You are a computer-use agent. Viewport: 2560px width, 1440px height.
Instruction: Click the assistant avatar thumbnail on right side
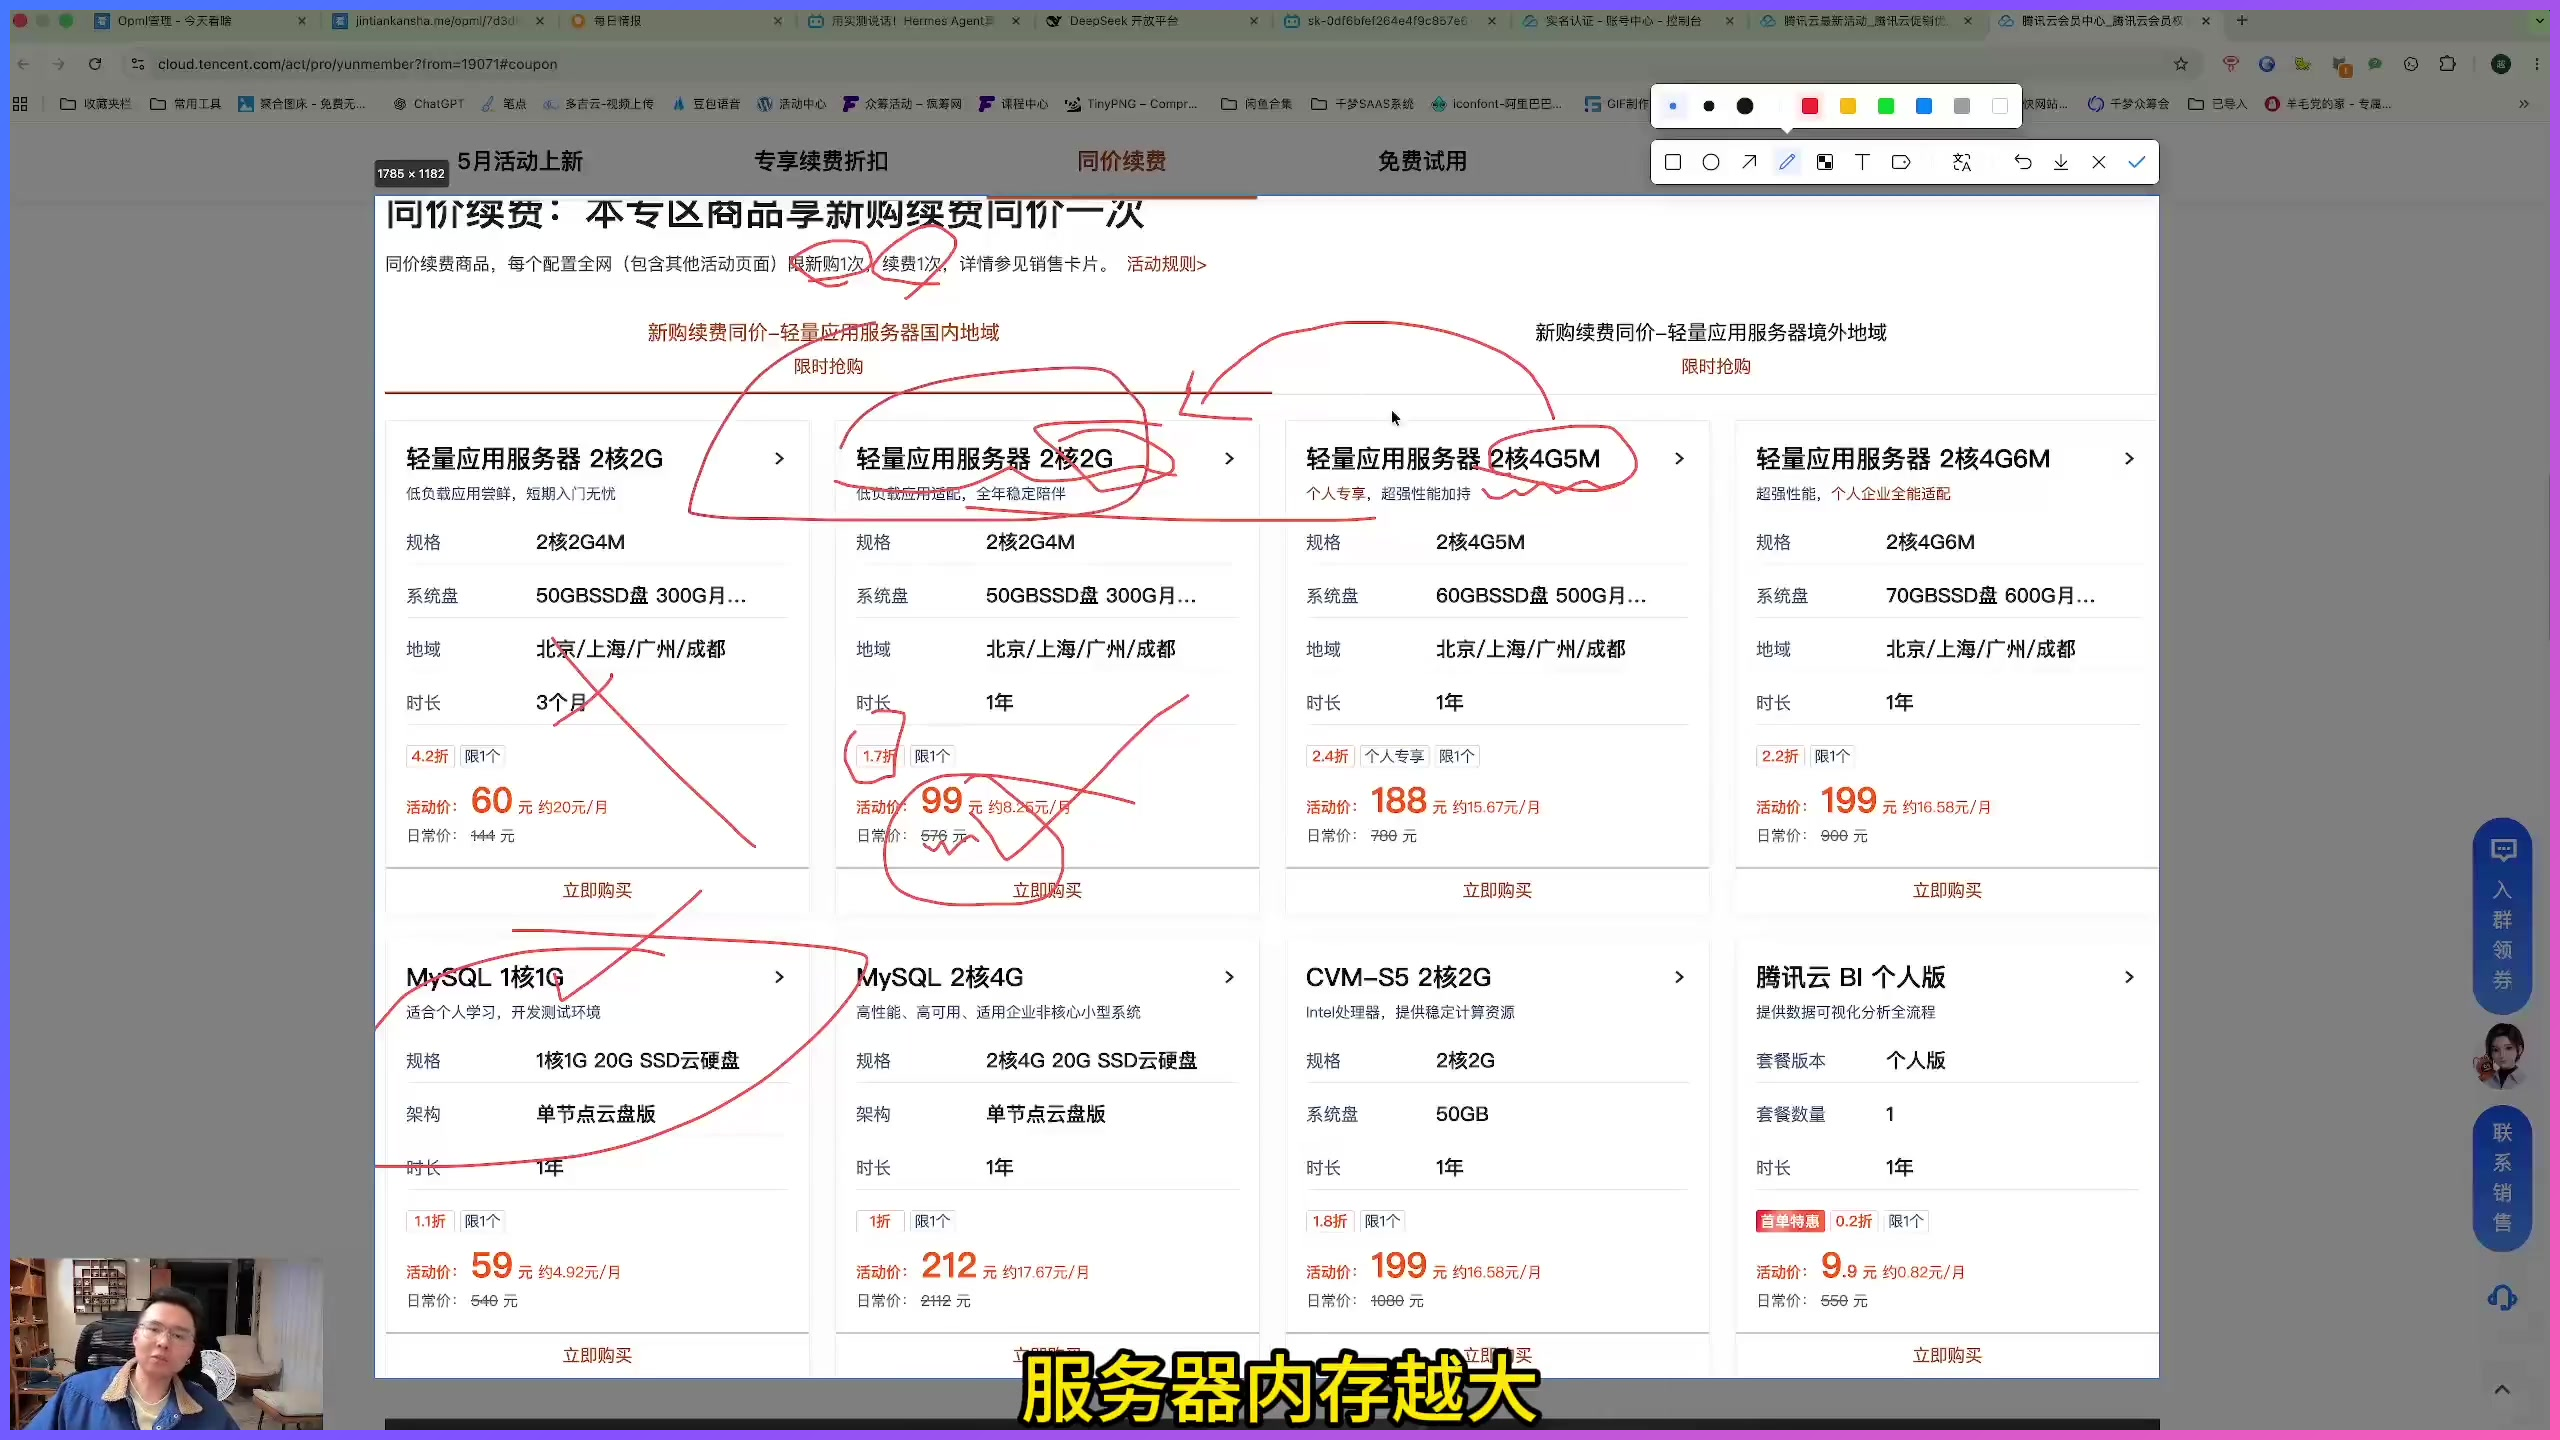coord(2502,1055)
